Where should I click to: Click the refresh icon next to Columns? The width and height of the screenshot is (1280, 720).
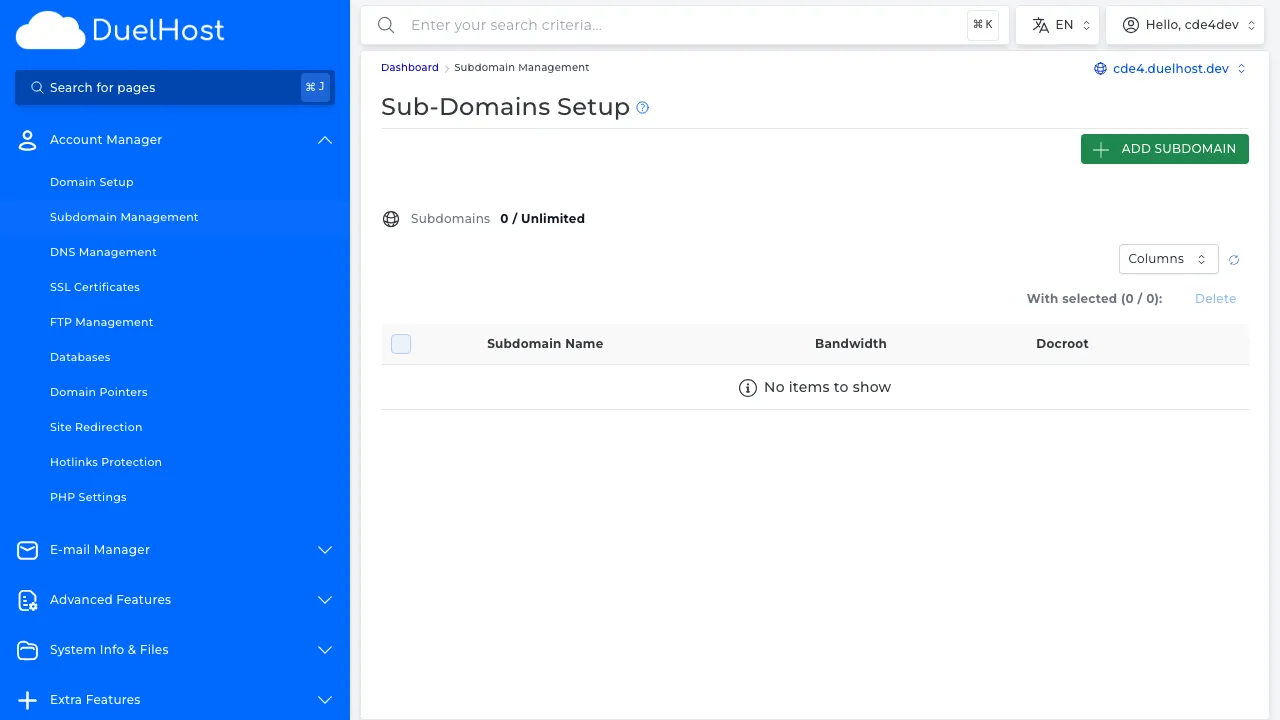click(x=1233, y=259)
